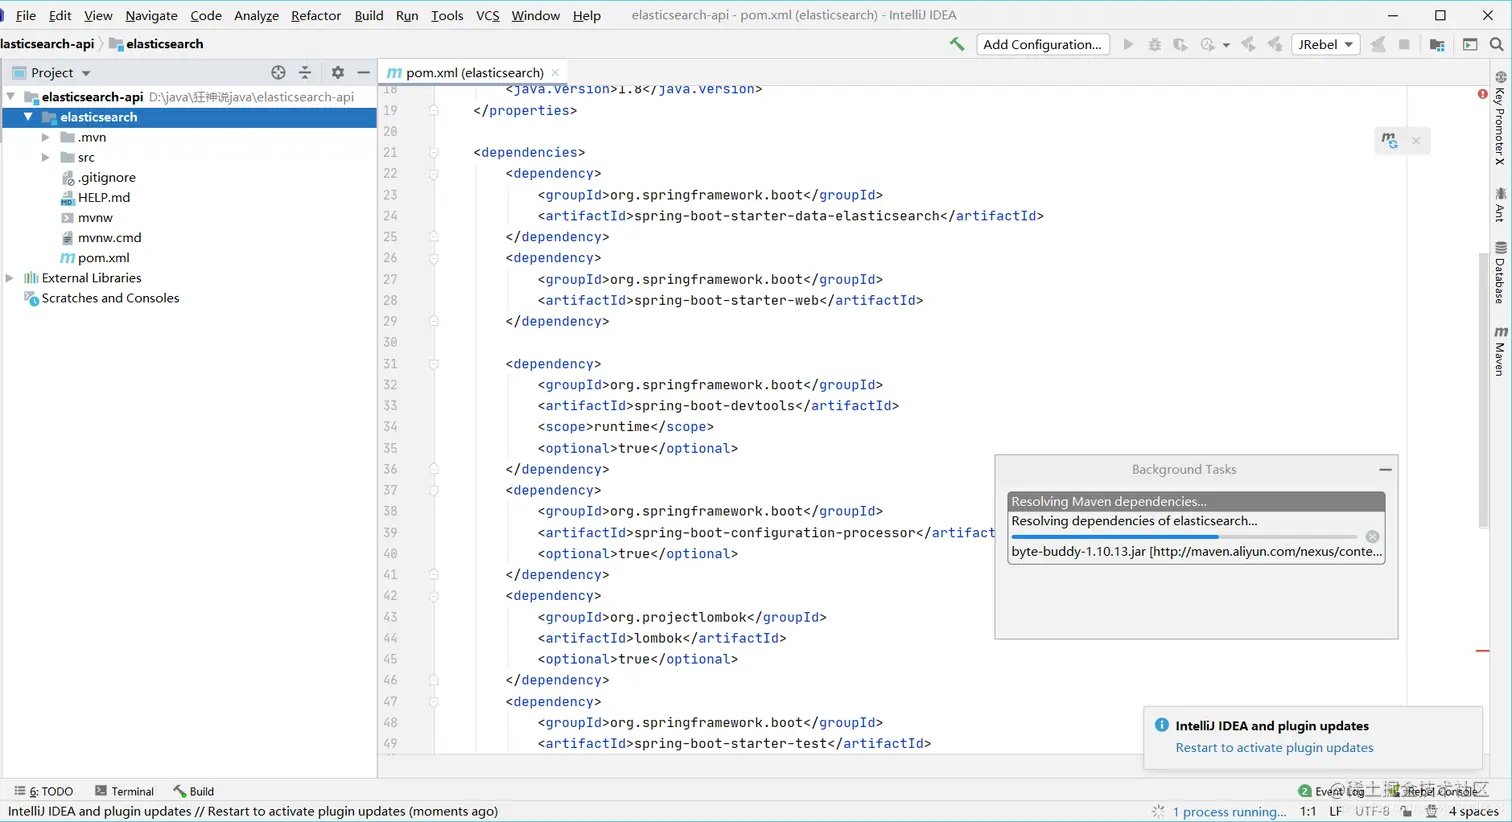Click Collapse All icon in Project panel
1512x822 pixels.
(x=305, y=72)
